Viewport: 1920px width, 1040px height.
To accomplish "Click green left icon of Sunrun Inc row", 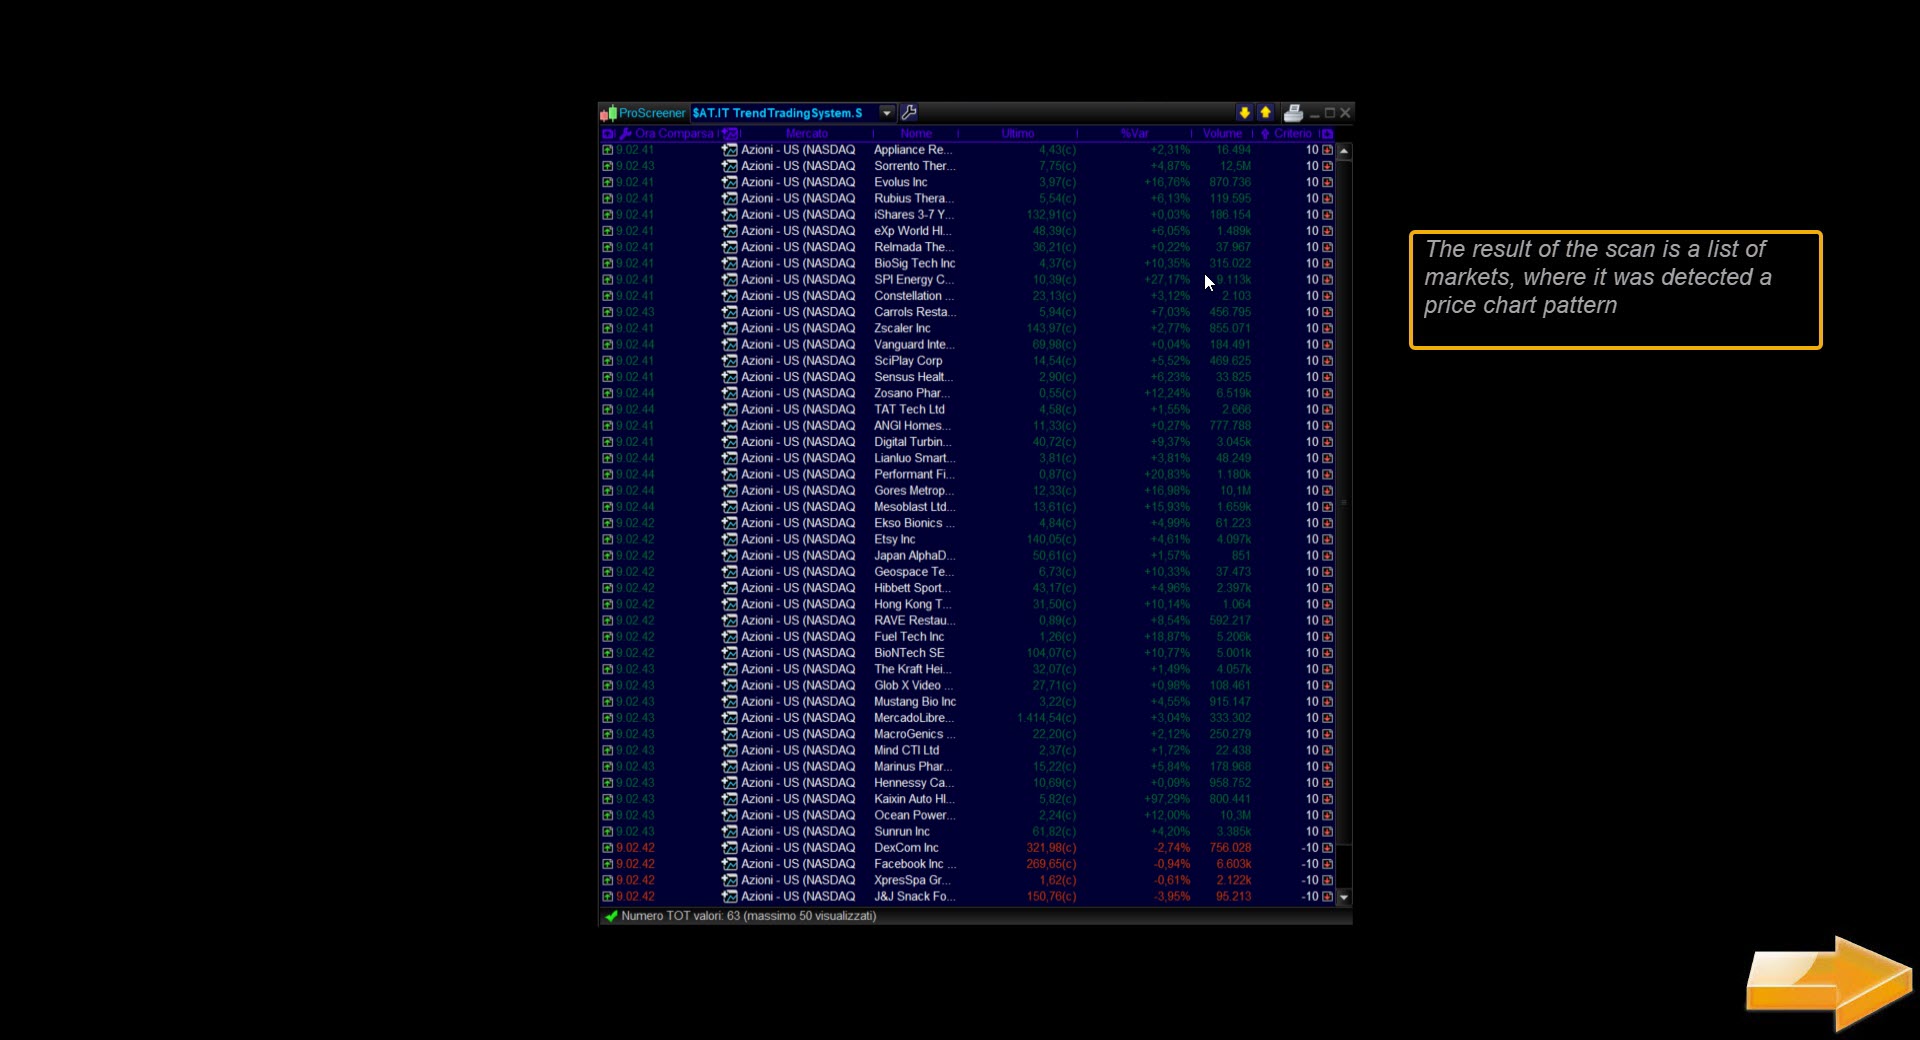I will [607, 832].
